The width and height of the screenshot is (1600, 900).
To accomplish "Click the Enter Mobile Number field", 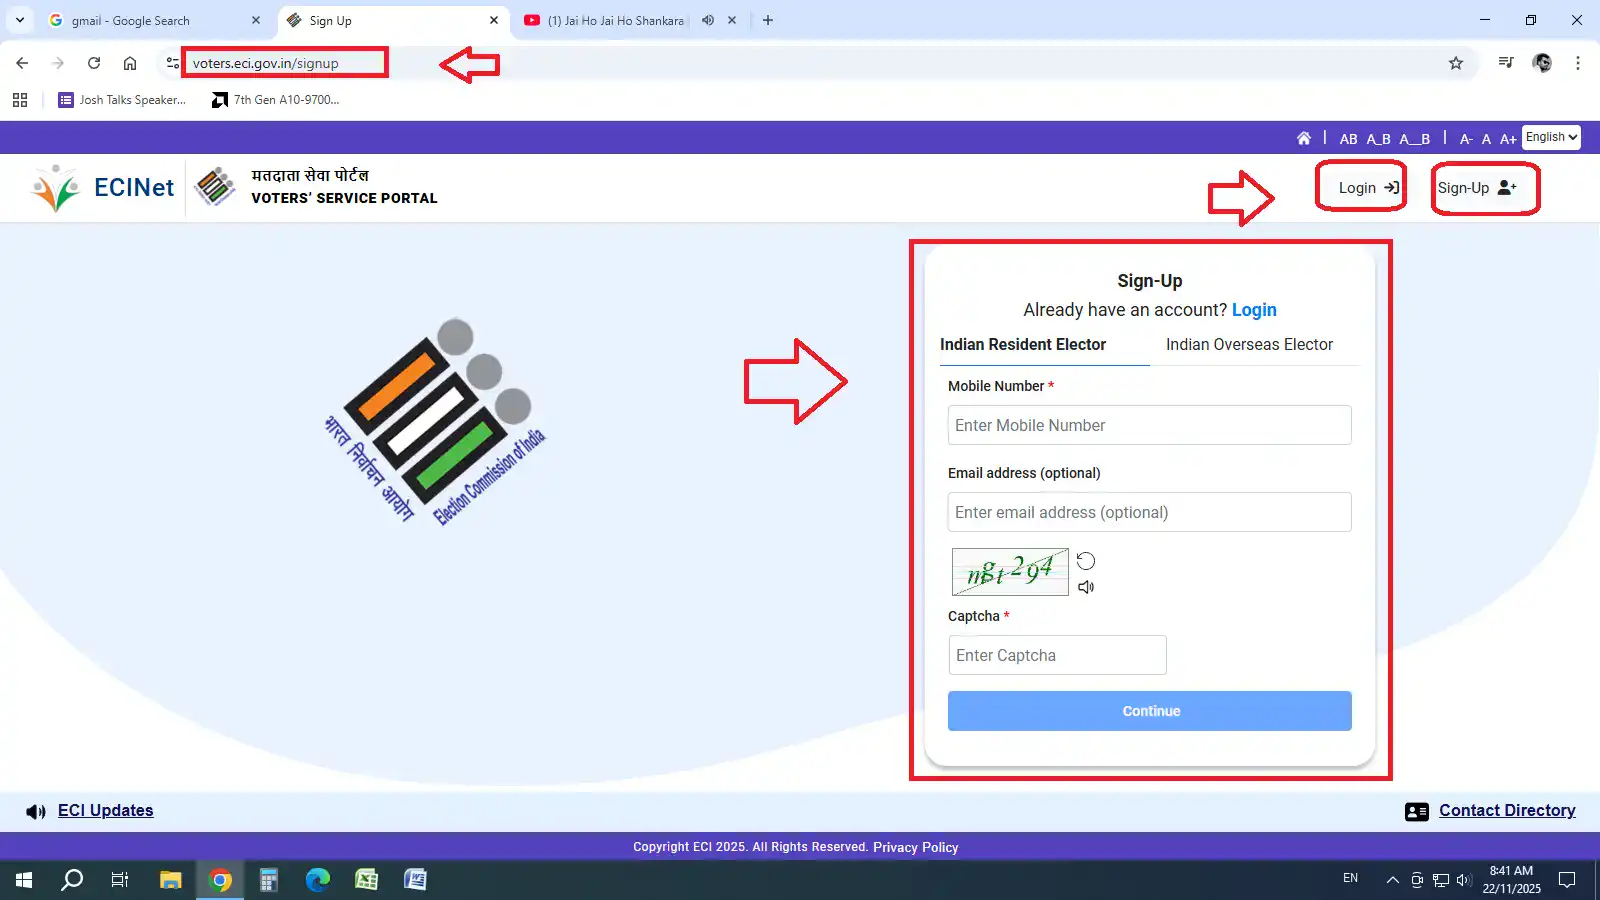I will point(1149,425).
